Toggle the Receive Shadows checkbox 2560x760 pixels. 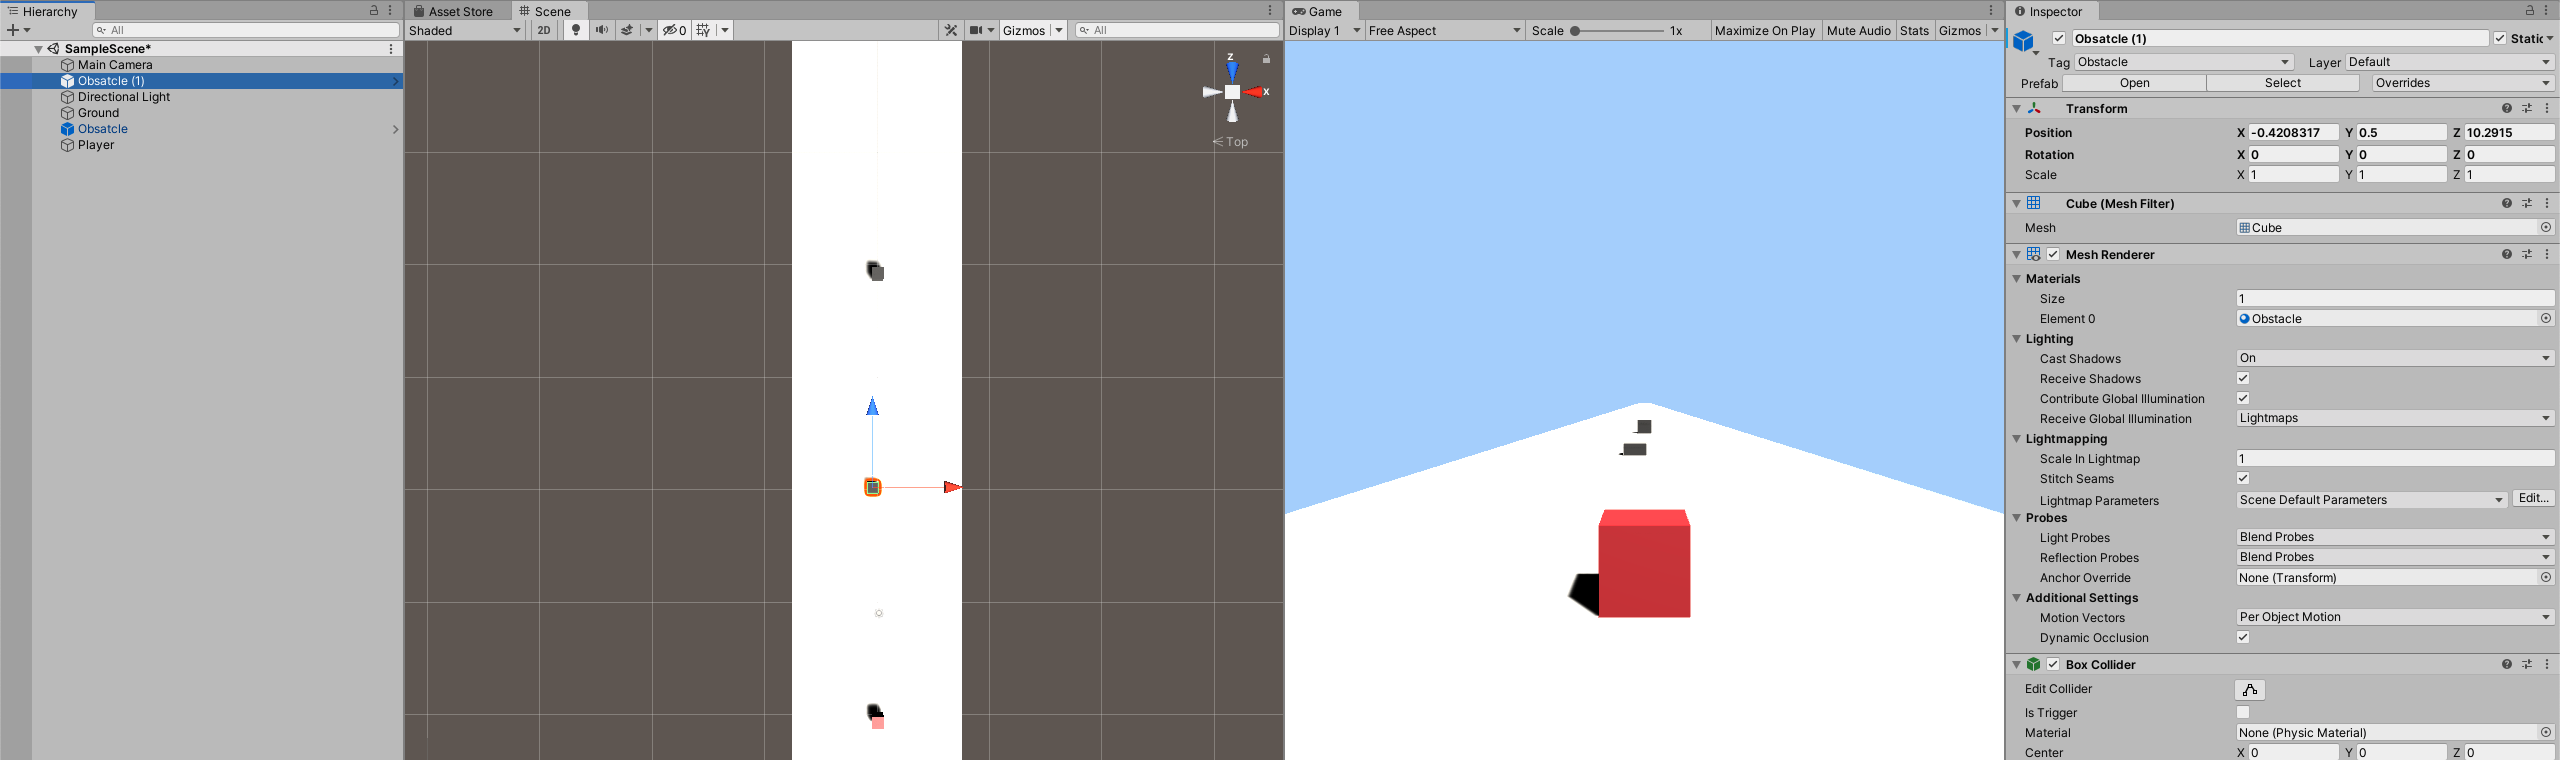(2243, 378)
